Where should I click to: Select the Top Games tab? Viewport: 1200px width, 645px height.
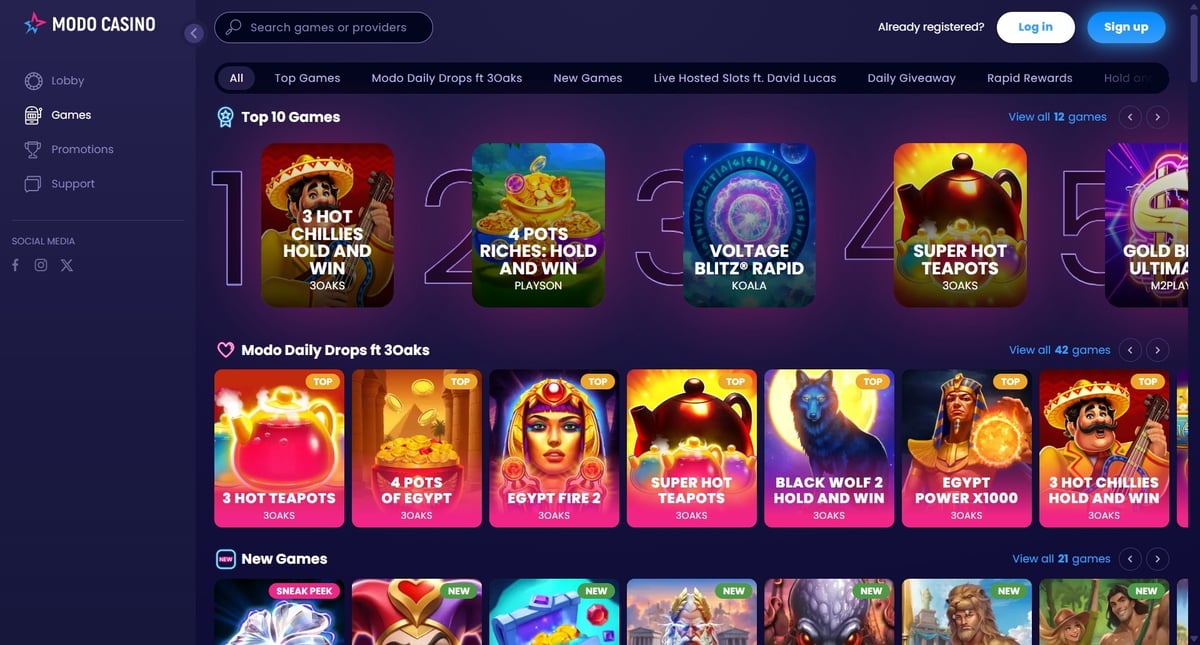(307, 78)
